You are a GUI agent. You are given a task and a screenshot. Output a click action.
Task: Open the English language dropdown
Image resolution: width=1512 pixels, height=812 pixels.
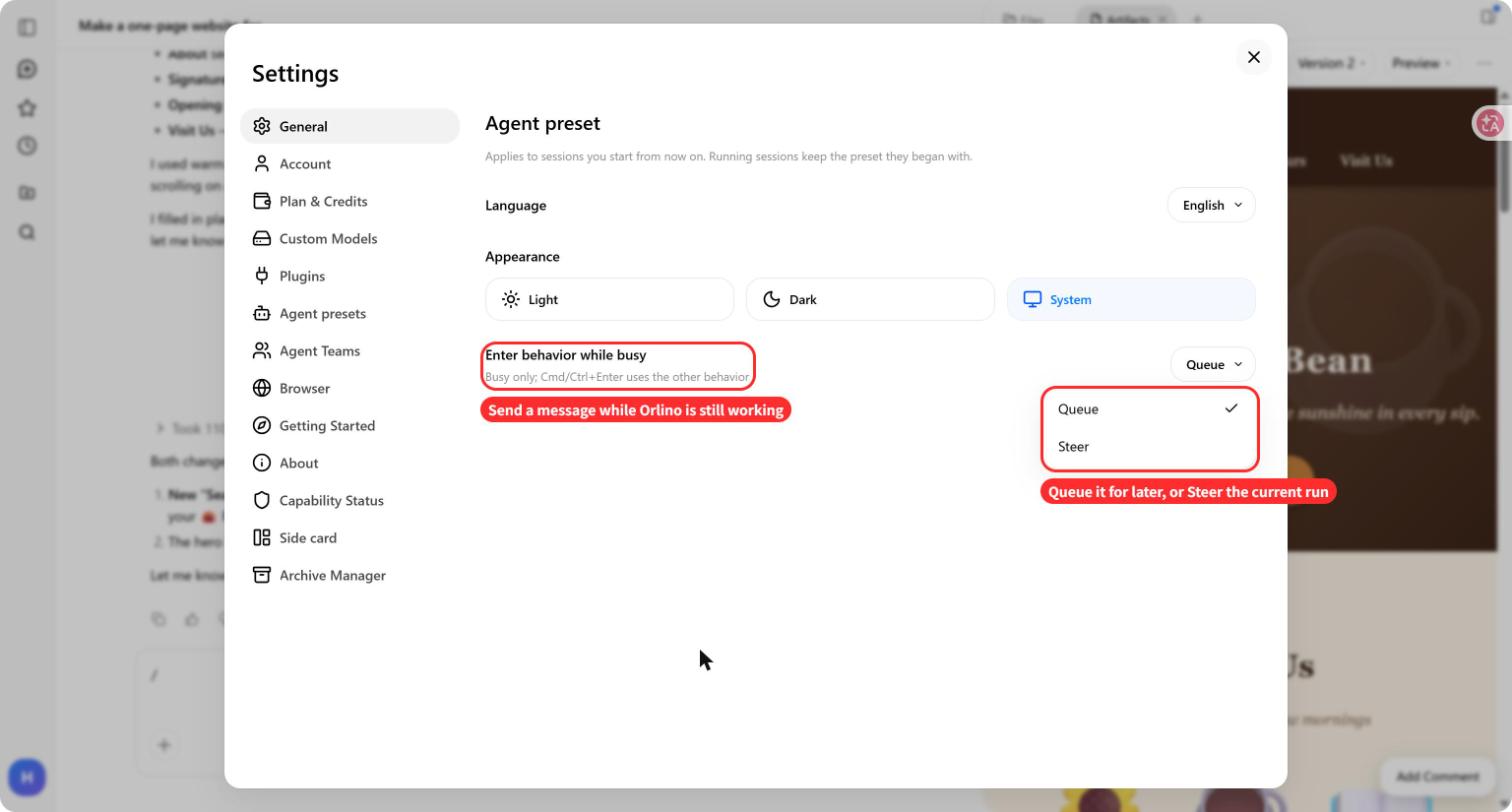(1211, 205)
